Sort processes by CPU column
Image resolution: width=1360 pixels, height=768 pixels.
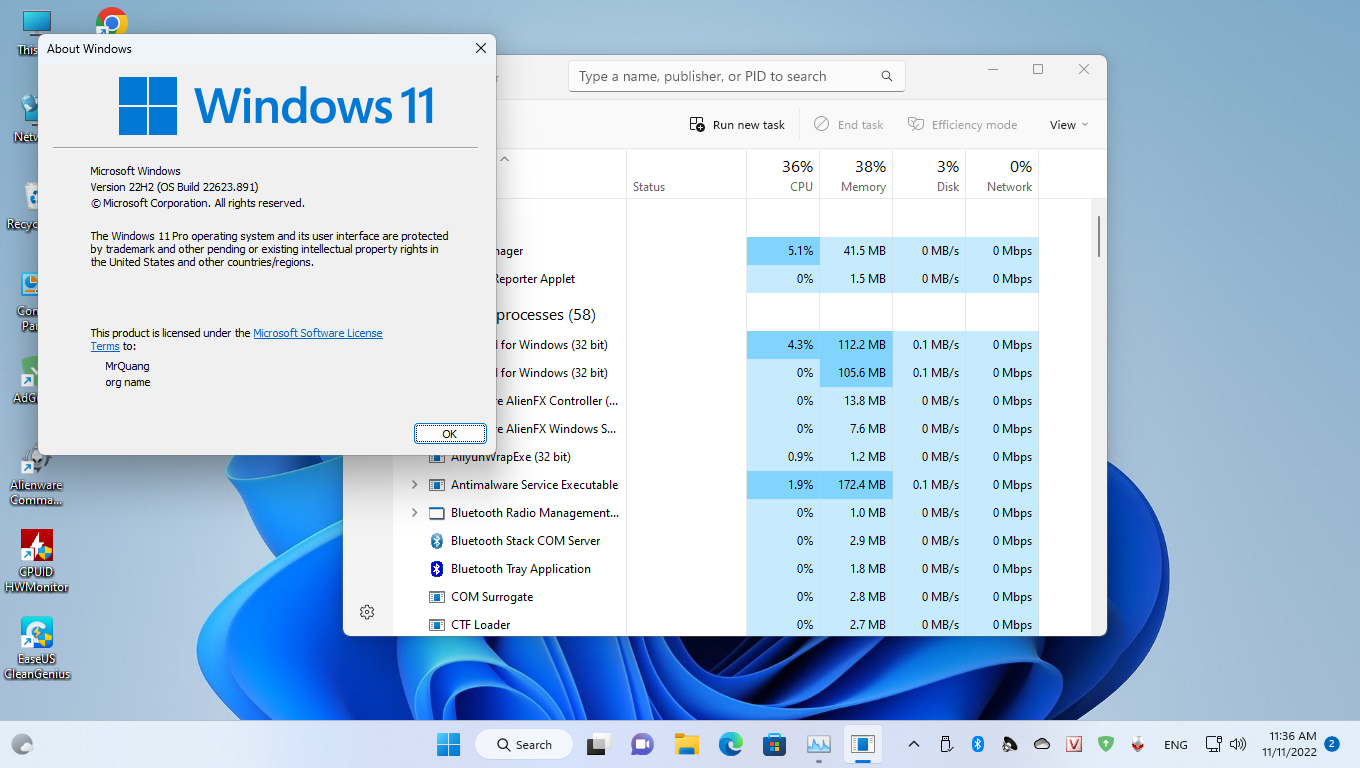(783, 175)
